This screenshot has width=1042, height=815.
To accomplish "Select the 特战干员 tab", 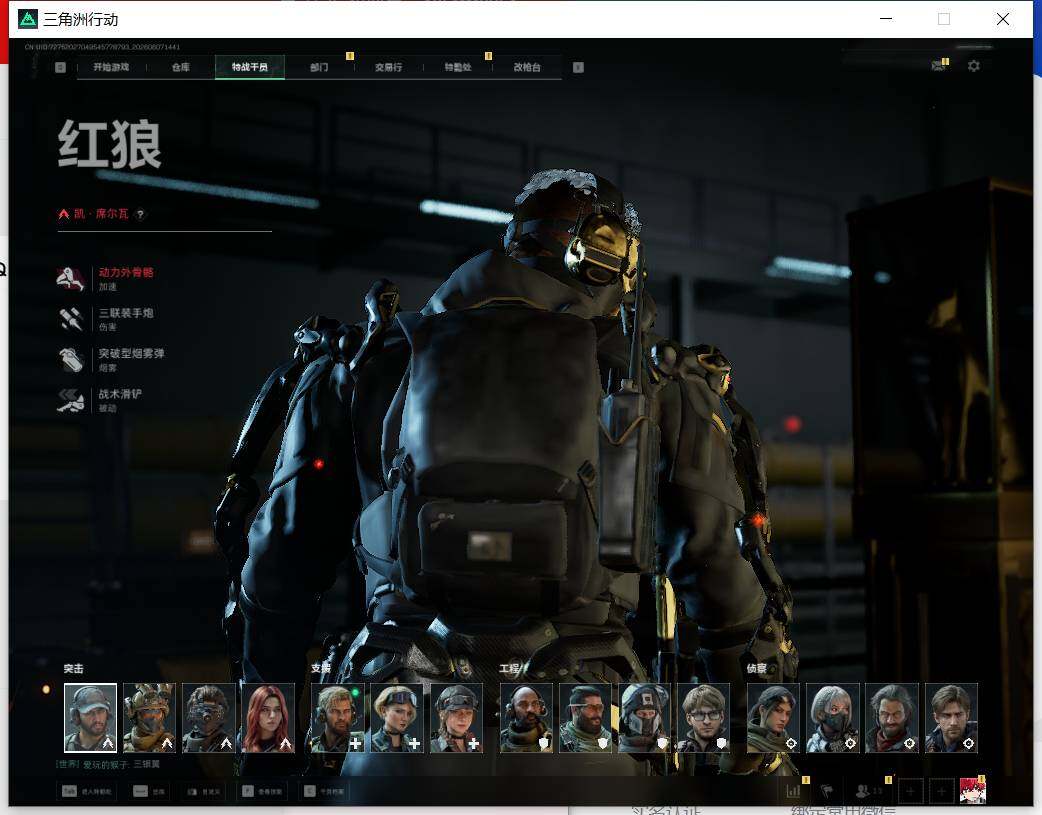I will pyautogui.click(x=250, y=67).
